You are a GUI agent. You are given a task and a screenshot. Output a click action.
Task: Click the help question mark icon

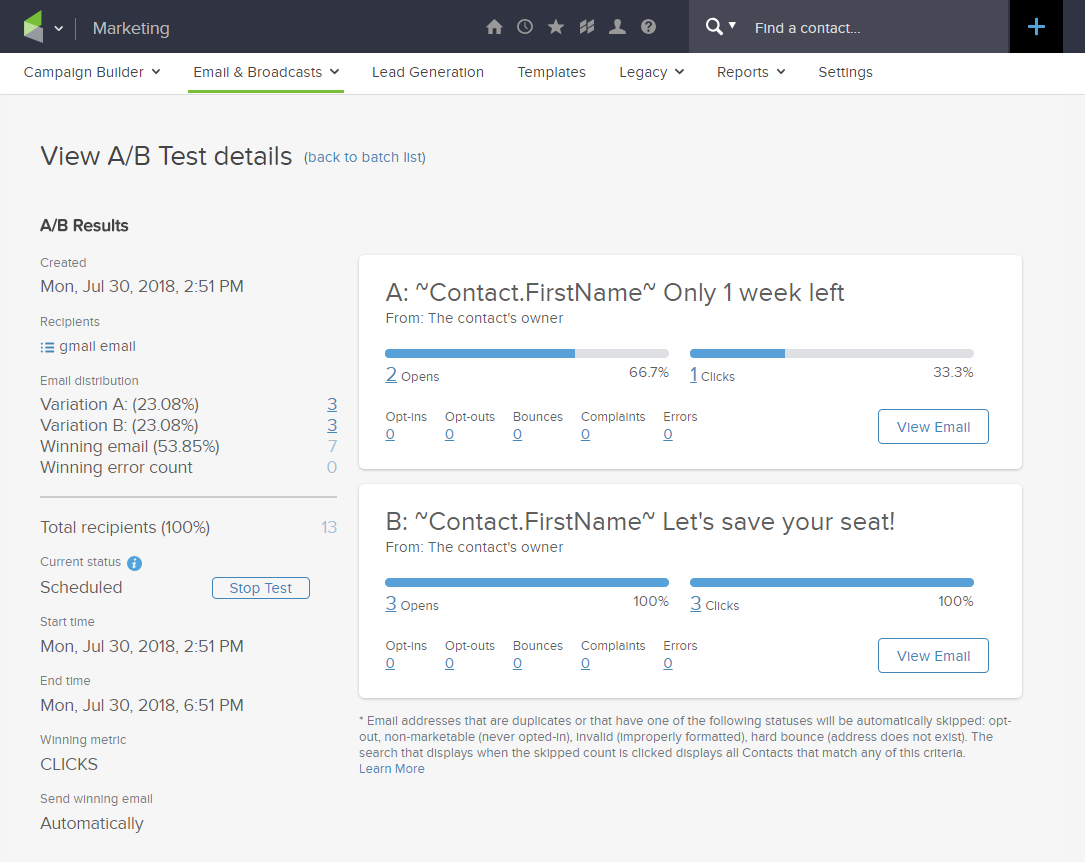coord(648,27)
